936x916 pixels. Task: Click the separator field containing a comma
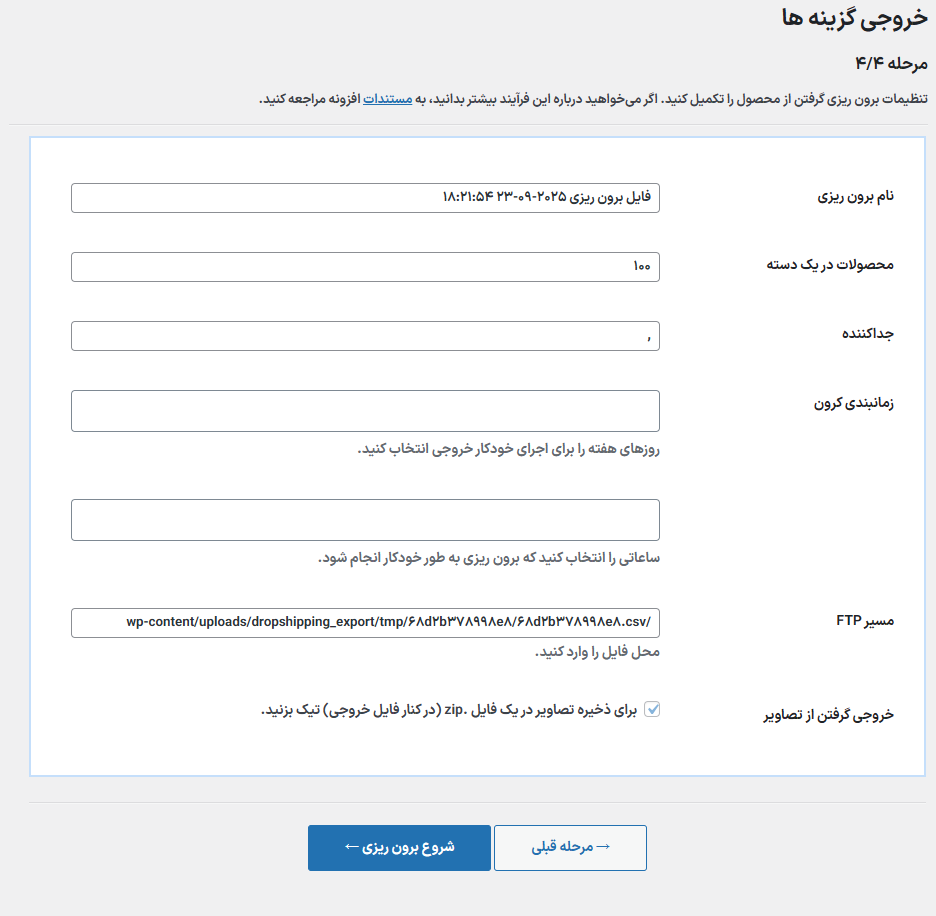pyautogui.click(x=365, y=336)
